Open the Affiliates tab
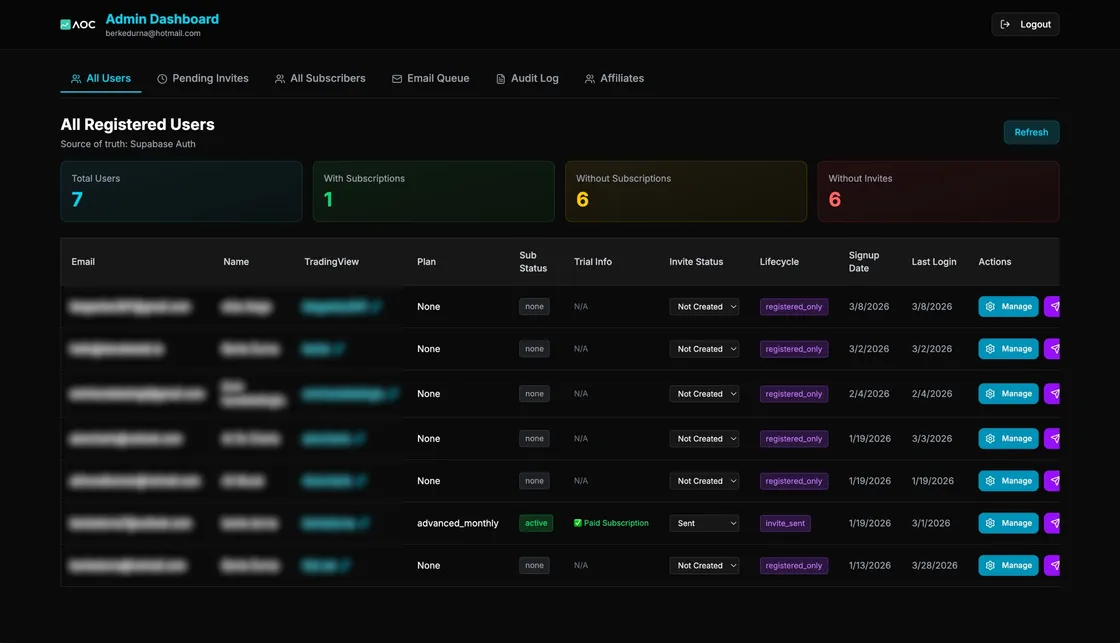 [614, 79]
